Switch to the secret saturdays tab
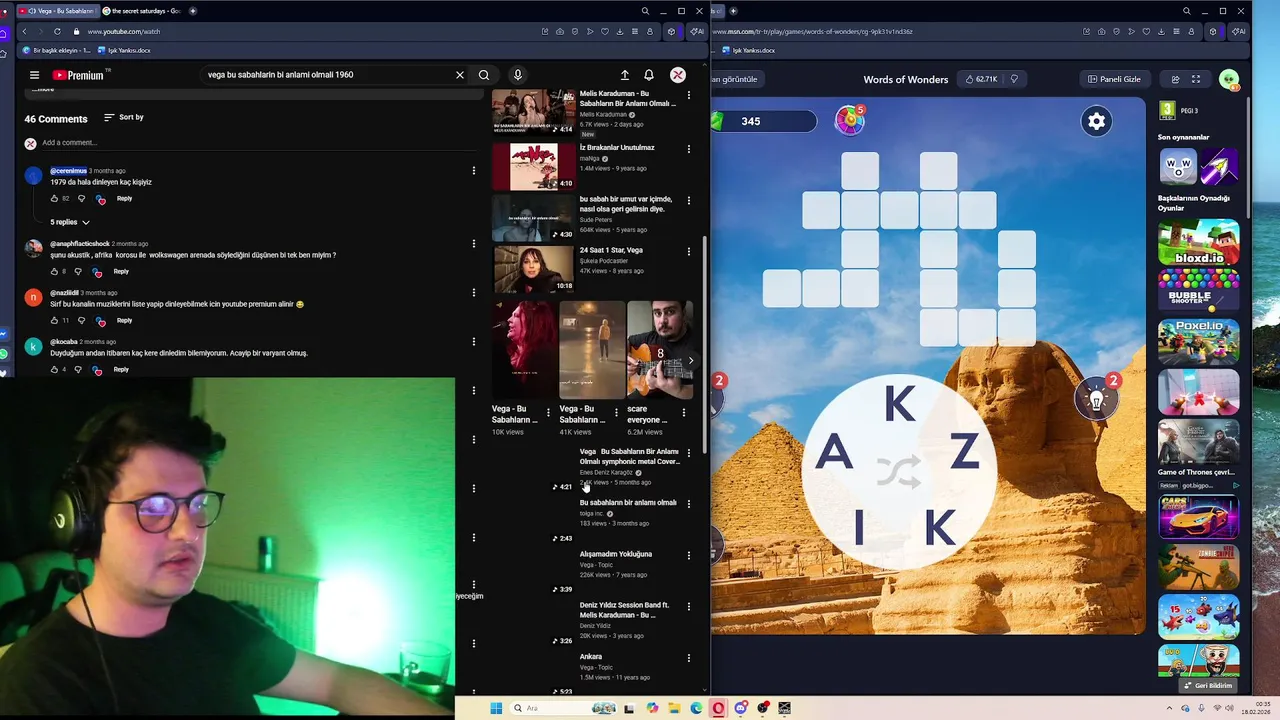Screen dimensions: 1280x720 pos(141,11)
